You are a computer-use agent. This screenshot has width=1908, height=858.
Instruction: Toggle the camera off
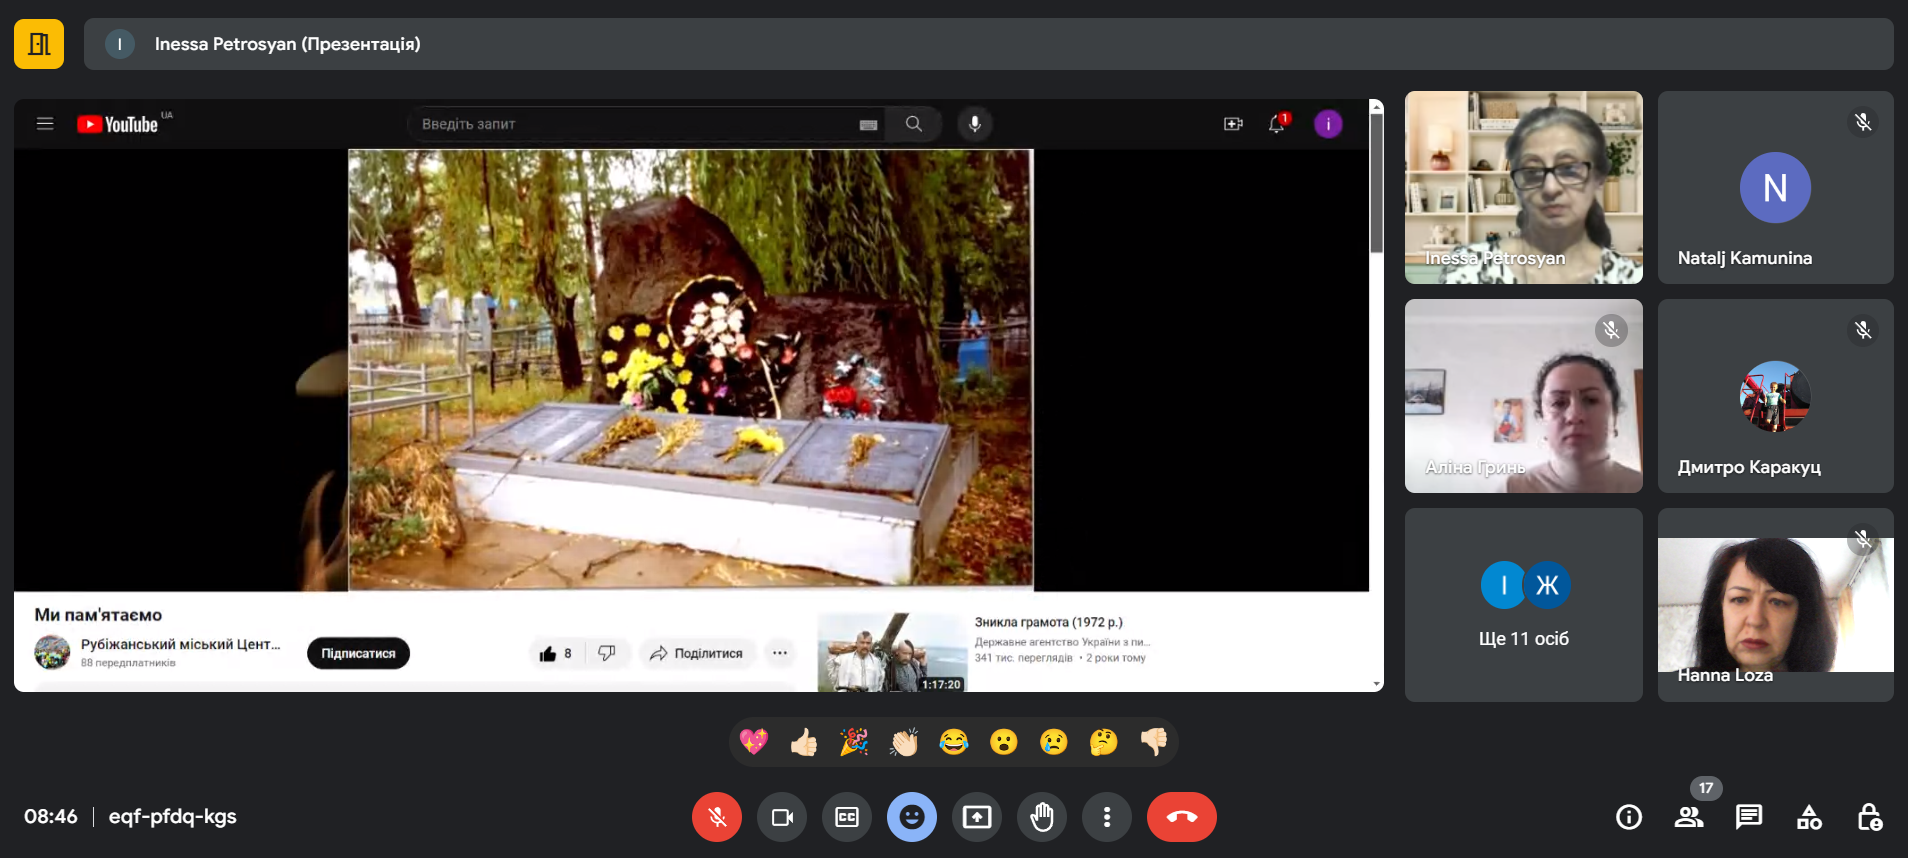point(782,817)
